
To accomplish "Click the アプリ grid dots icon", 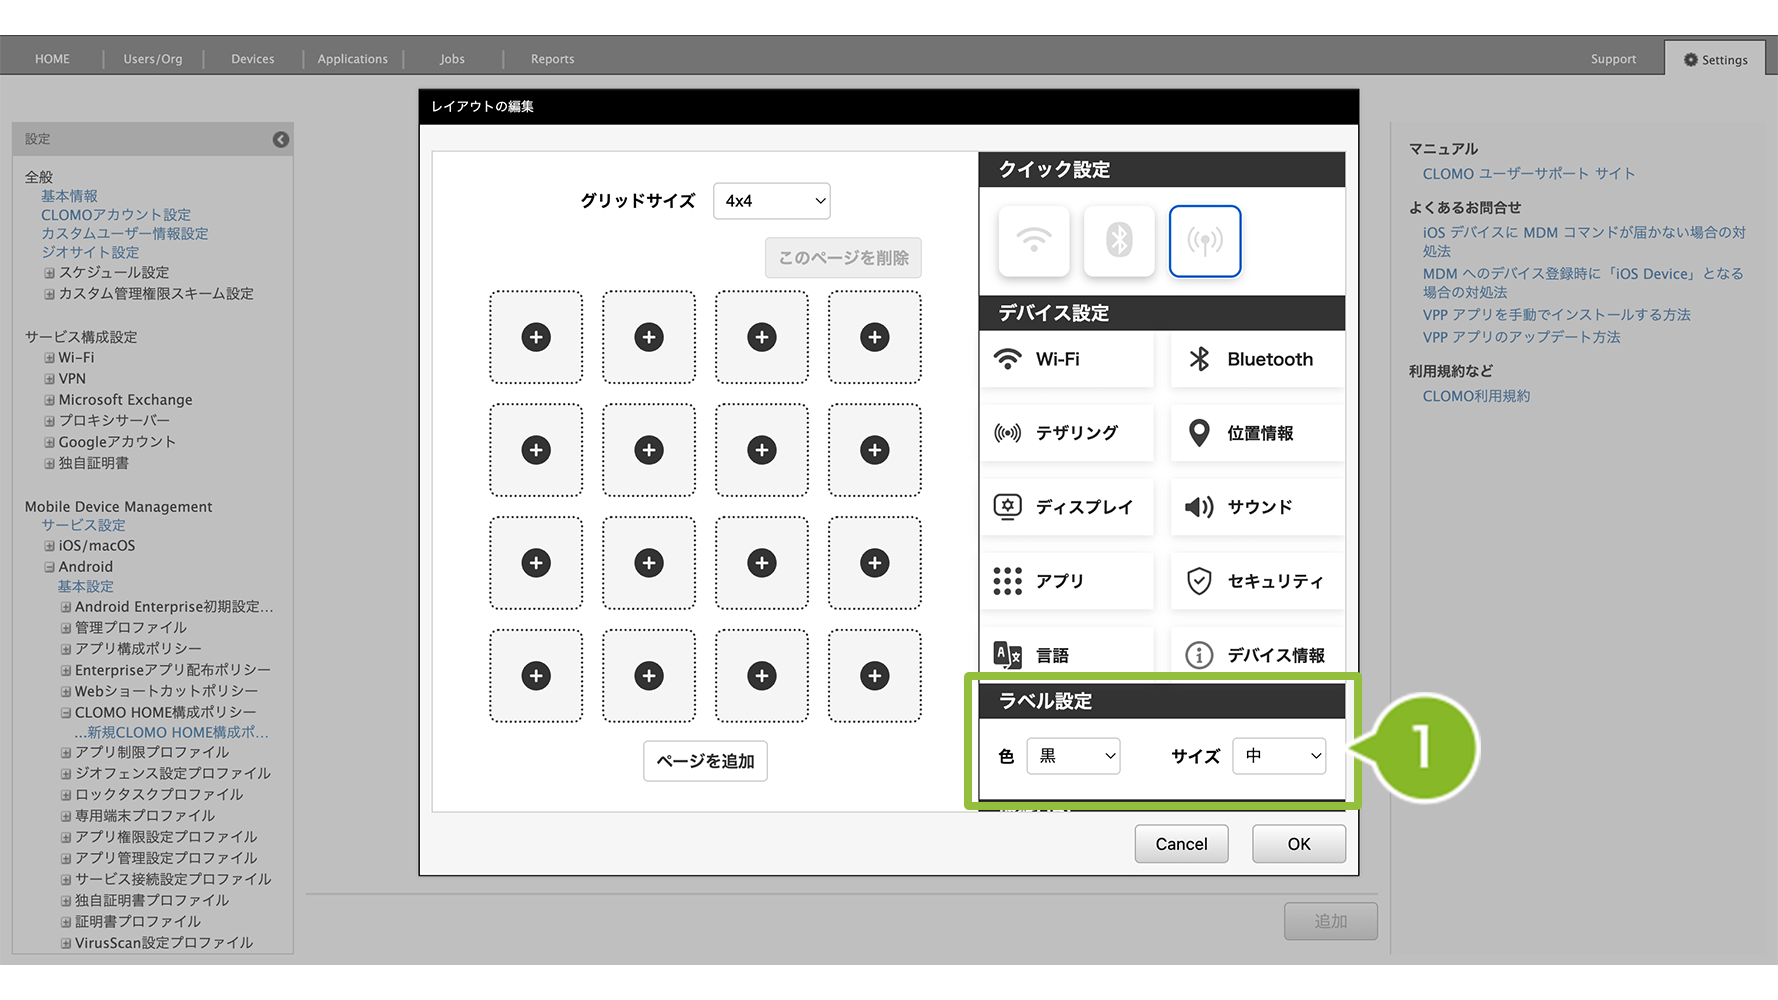I will click(x=1008, y=581).
